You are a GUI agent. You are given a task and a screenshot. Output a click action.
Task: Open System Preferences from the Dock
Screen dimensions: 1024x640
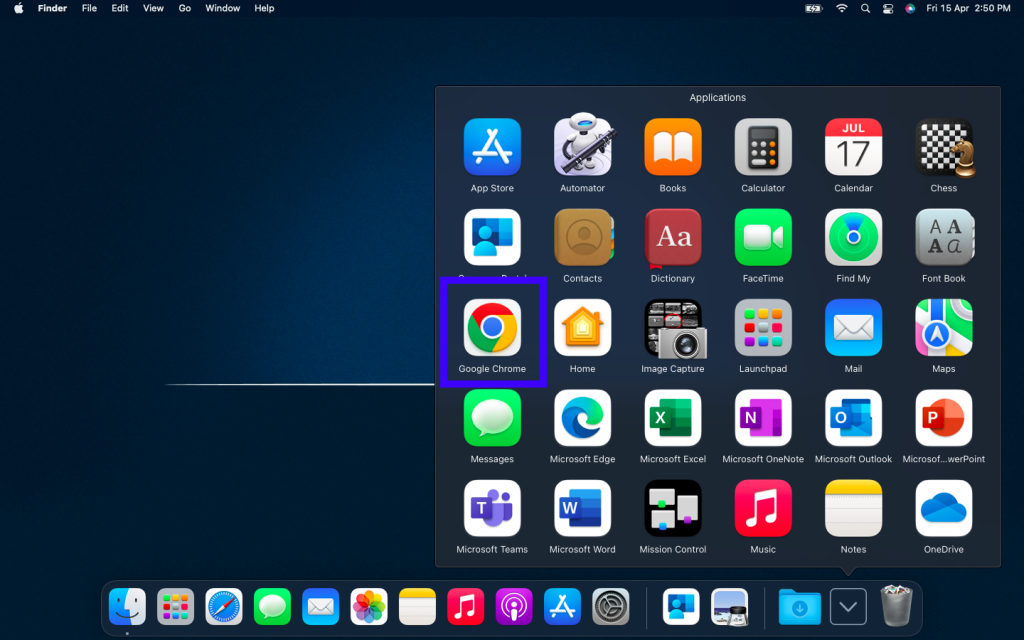[x=611, y=606]
